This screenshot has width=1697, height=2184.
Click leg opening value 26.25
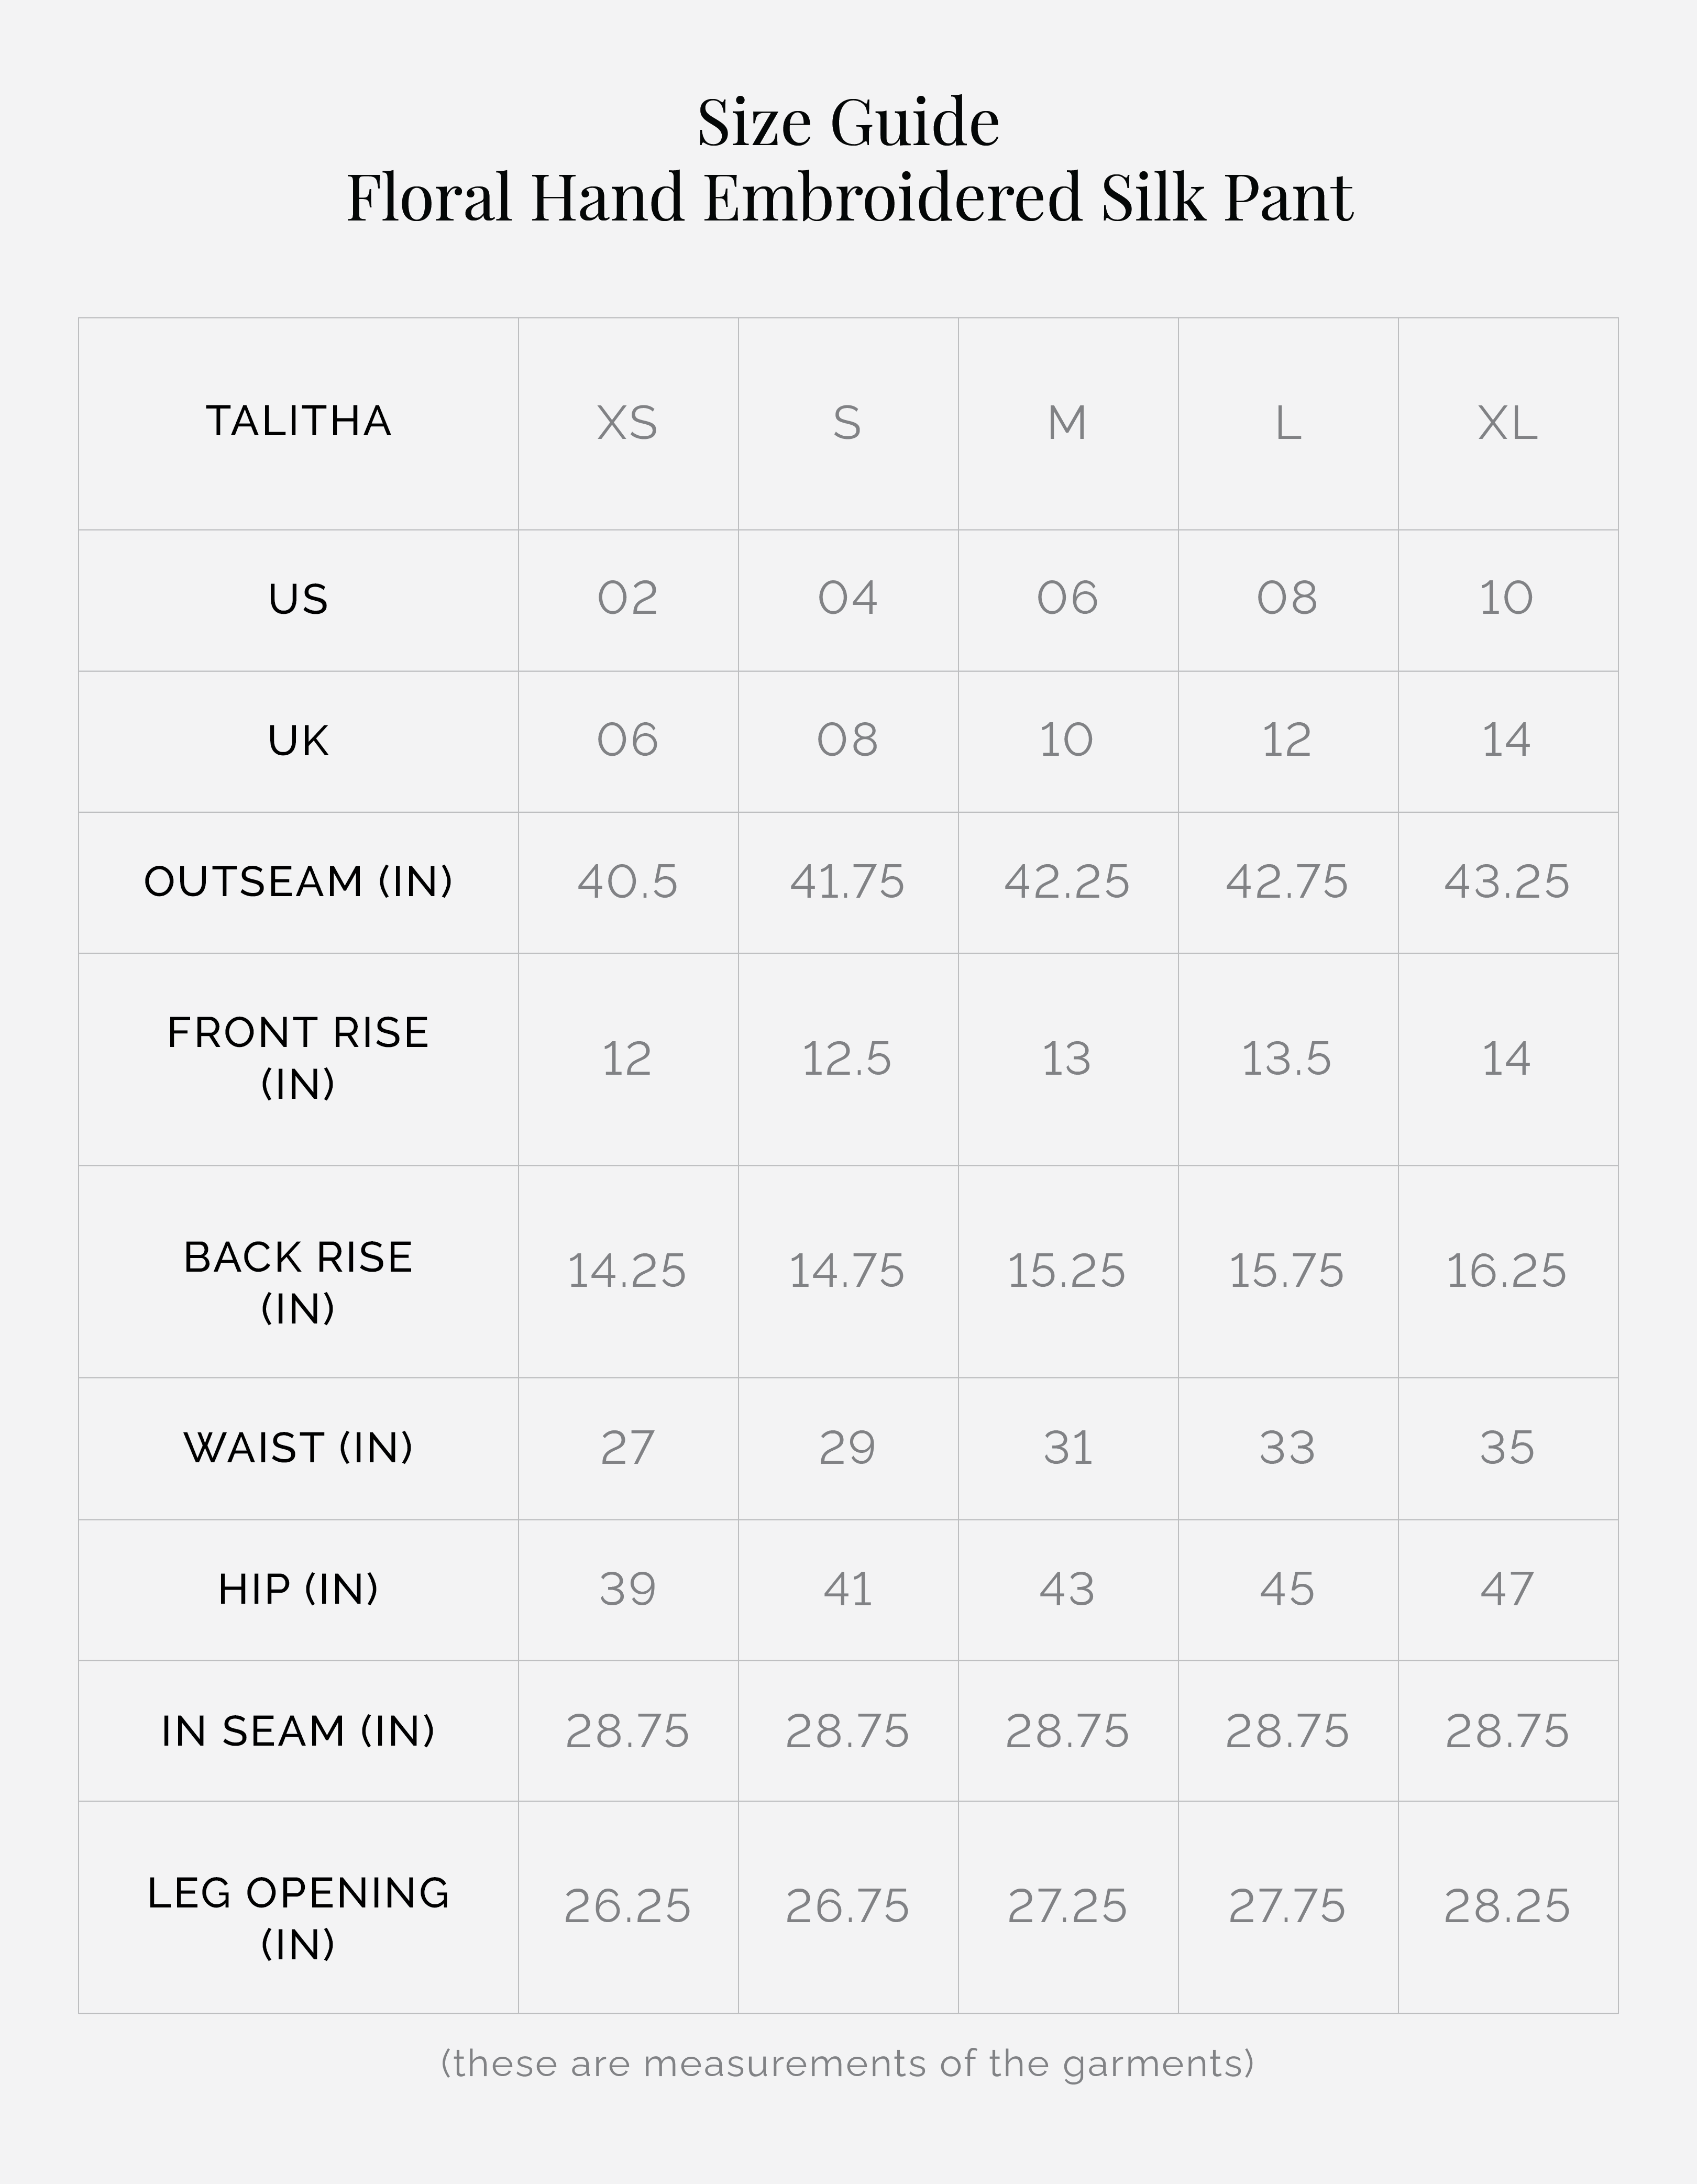[x=627, y=1906]
